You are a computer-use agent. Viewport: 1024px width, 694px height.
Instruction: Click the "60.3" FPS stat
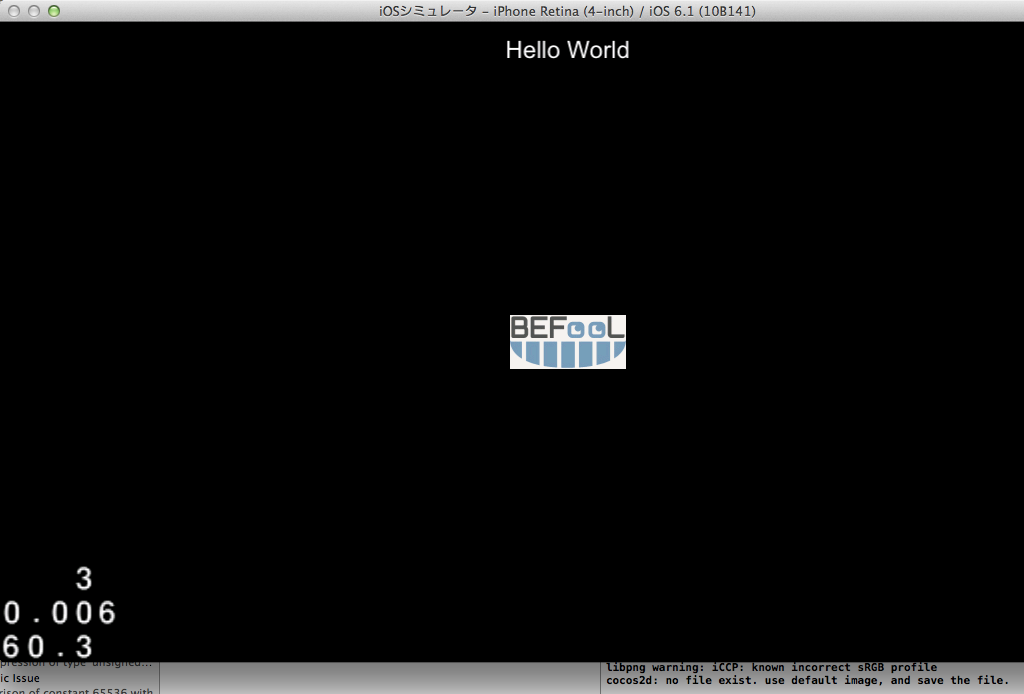(48, 647)
